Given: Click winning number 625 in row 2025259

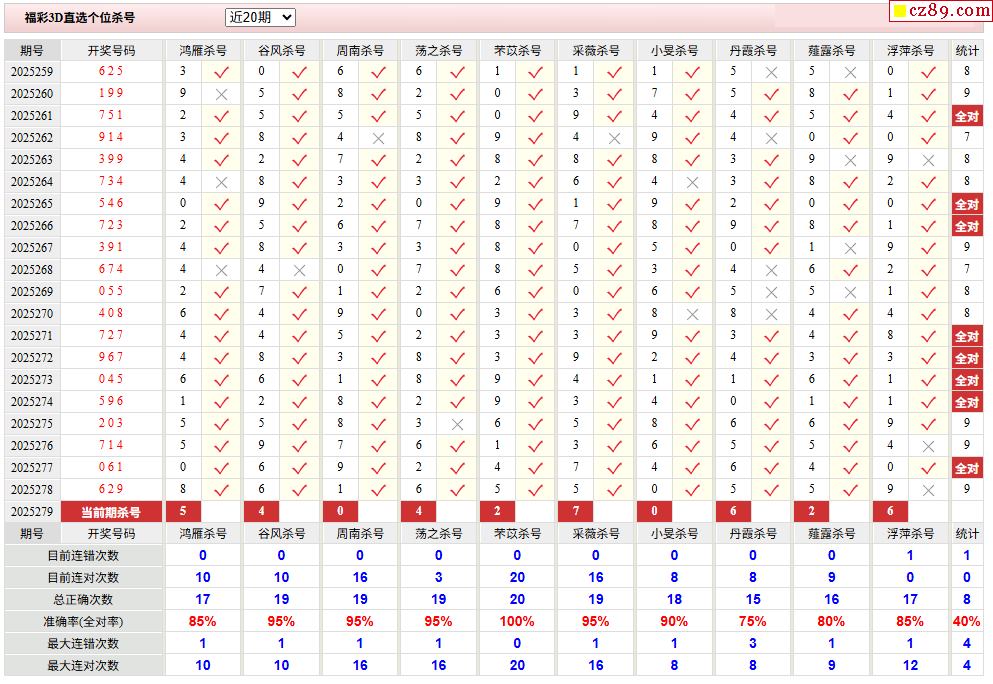Looking at the screenshot, I should (111, 71).
